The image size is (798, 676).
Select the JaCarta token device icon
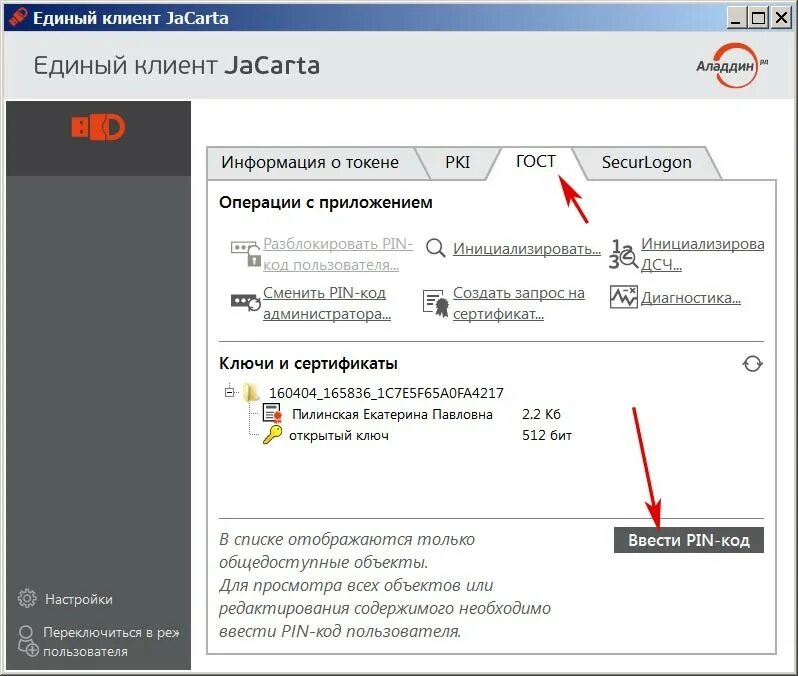point(98,127)
